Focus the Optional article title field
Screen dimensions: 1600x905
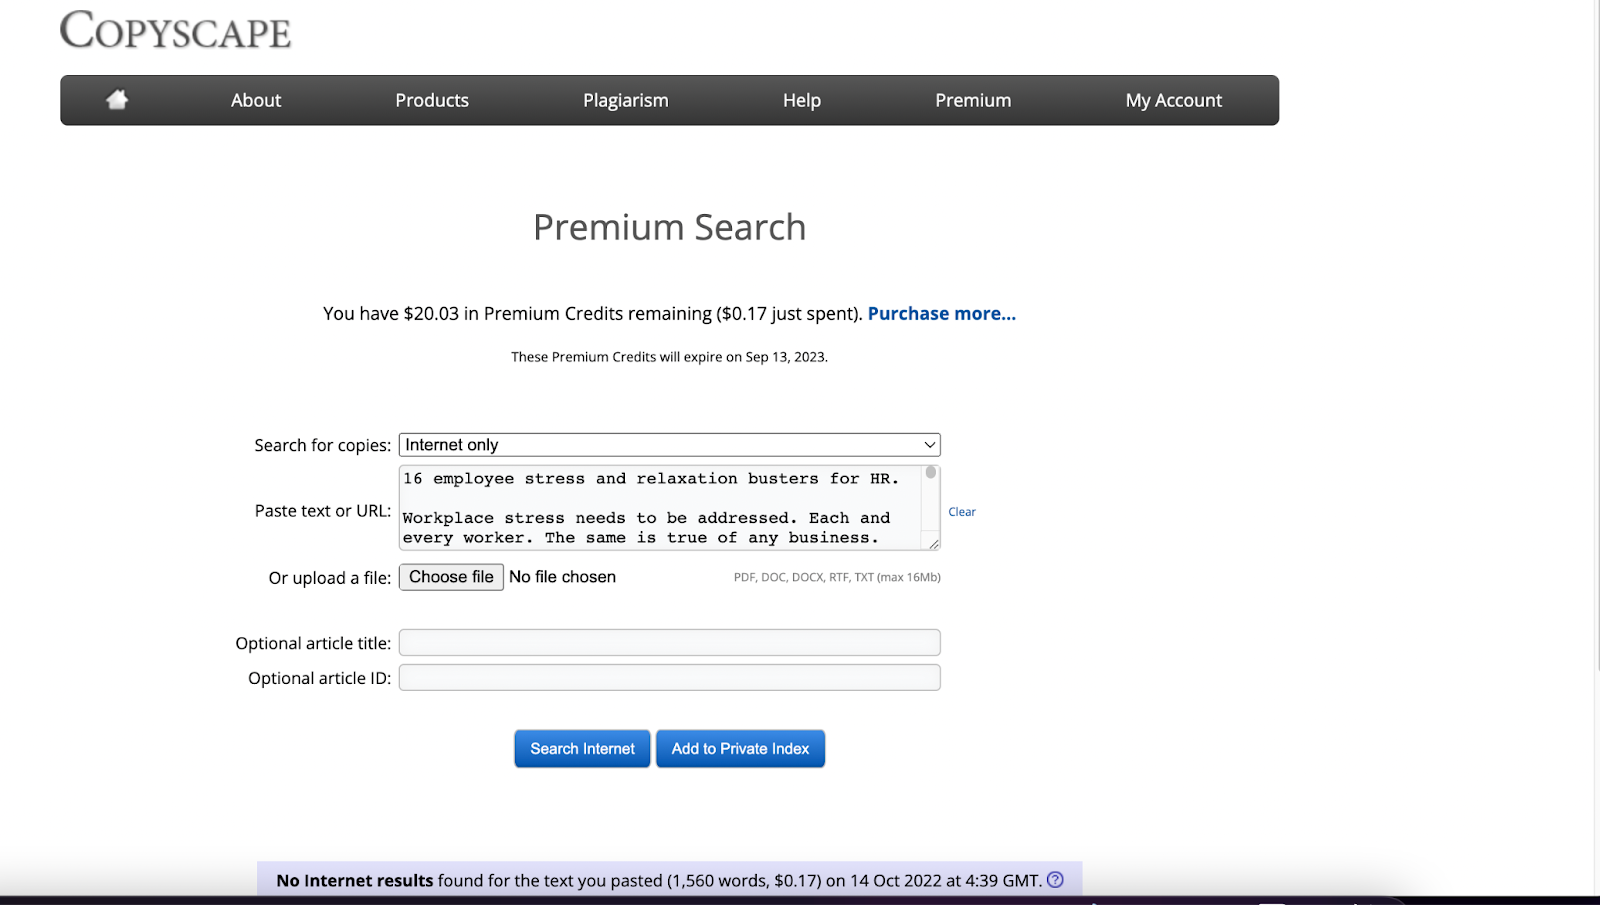[670, 642]
